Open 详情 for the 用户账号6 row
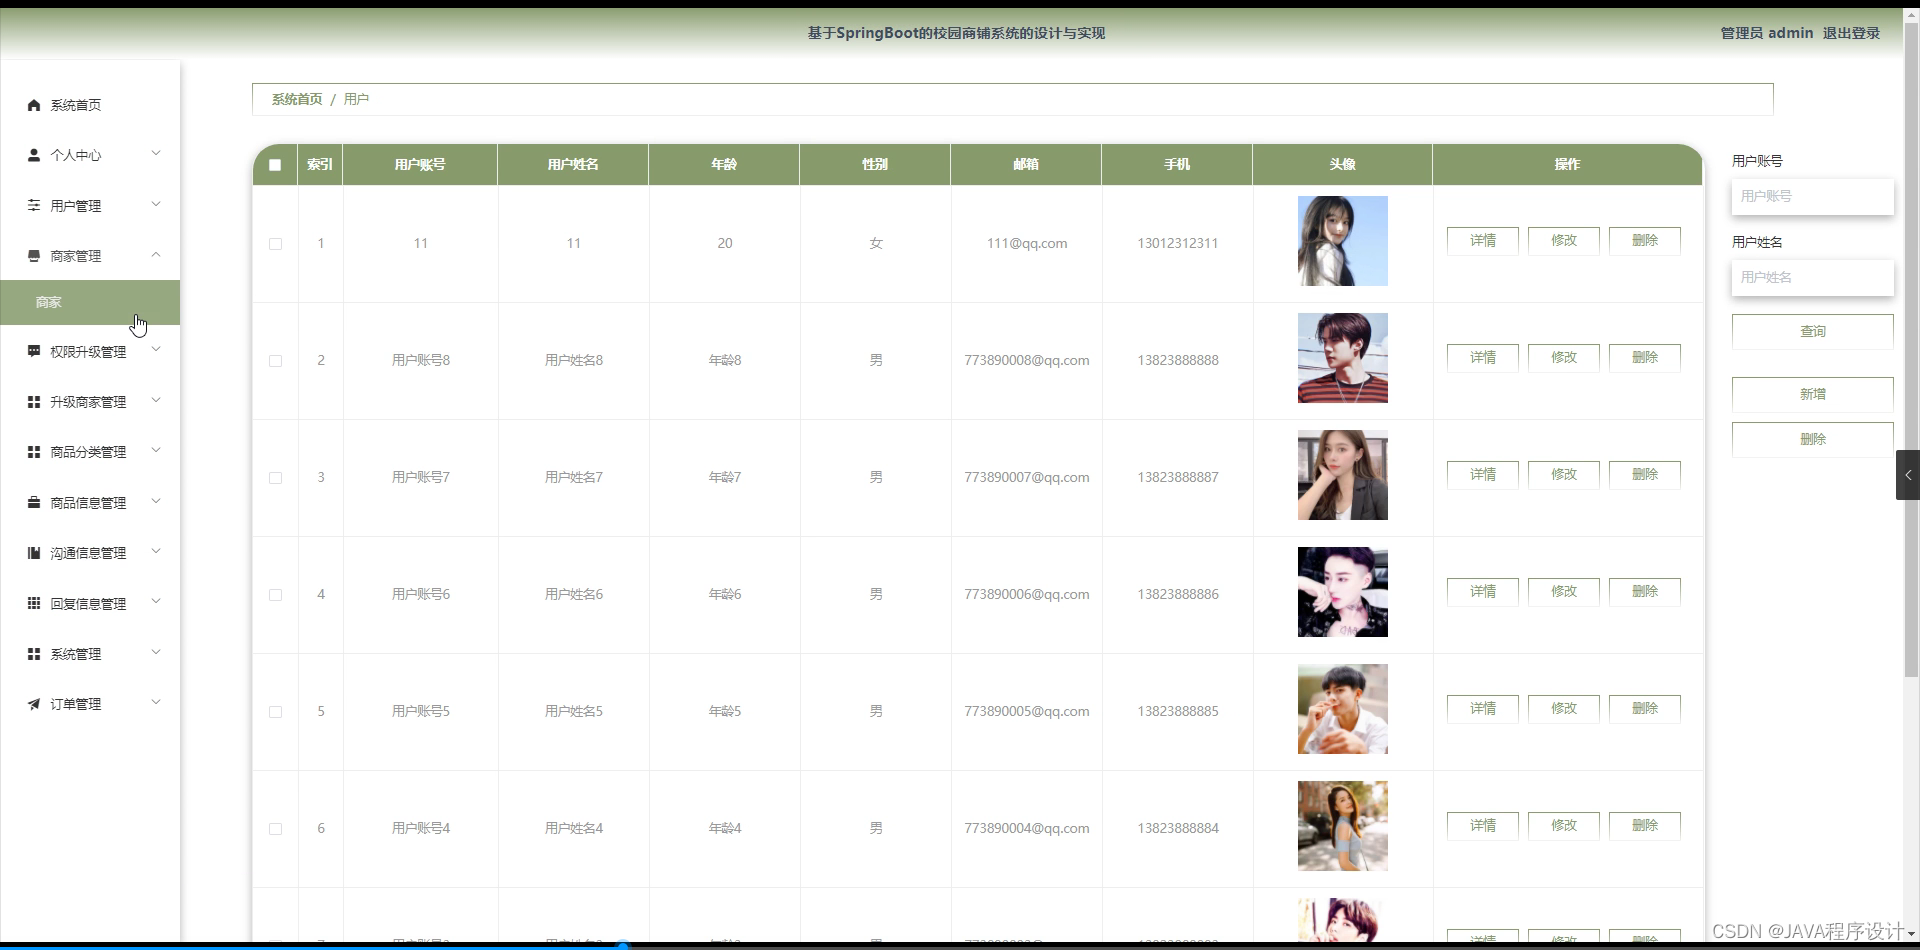Screen dimensions: 1920x950 [x=1483, y=592]
